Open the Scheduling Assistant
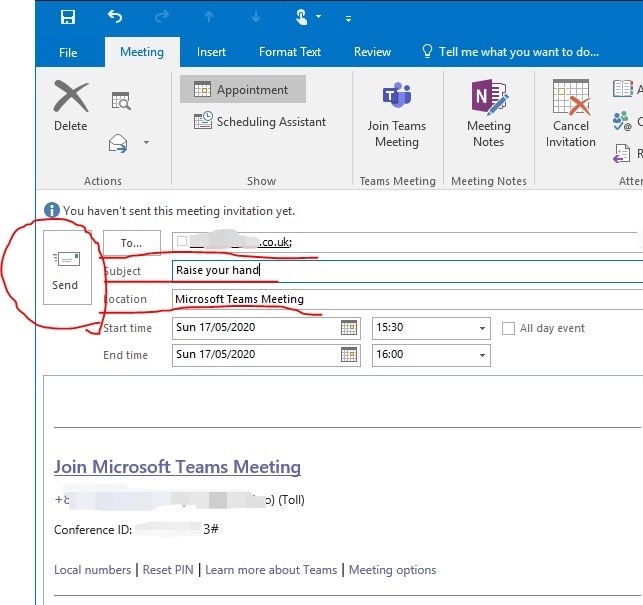This screenshot has width=643, height=605. coord(260,121)
